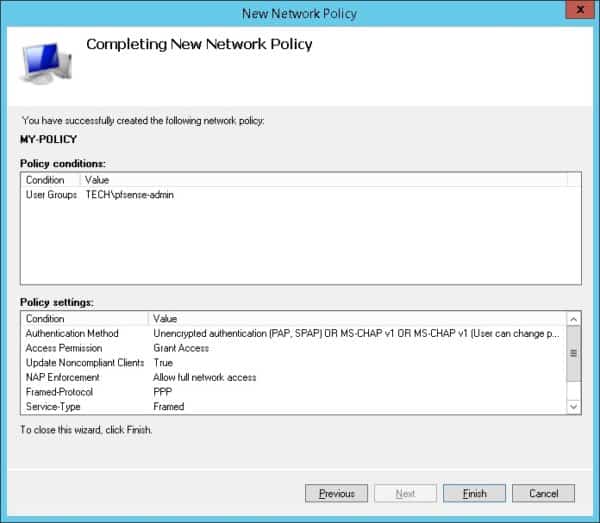Cancel the New Network Policy wizard
The image size is (600, 523).
543,493
